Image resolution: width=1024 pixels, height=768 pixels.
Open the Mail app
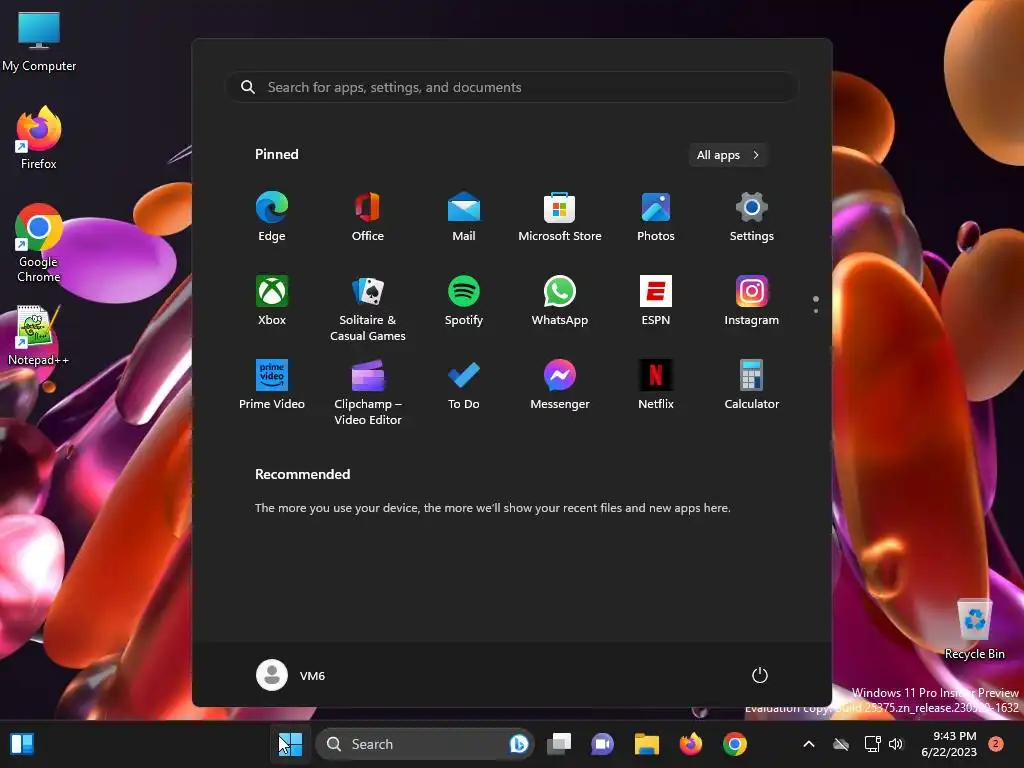point(464,217)
